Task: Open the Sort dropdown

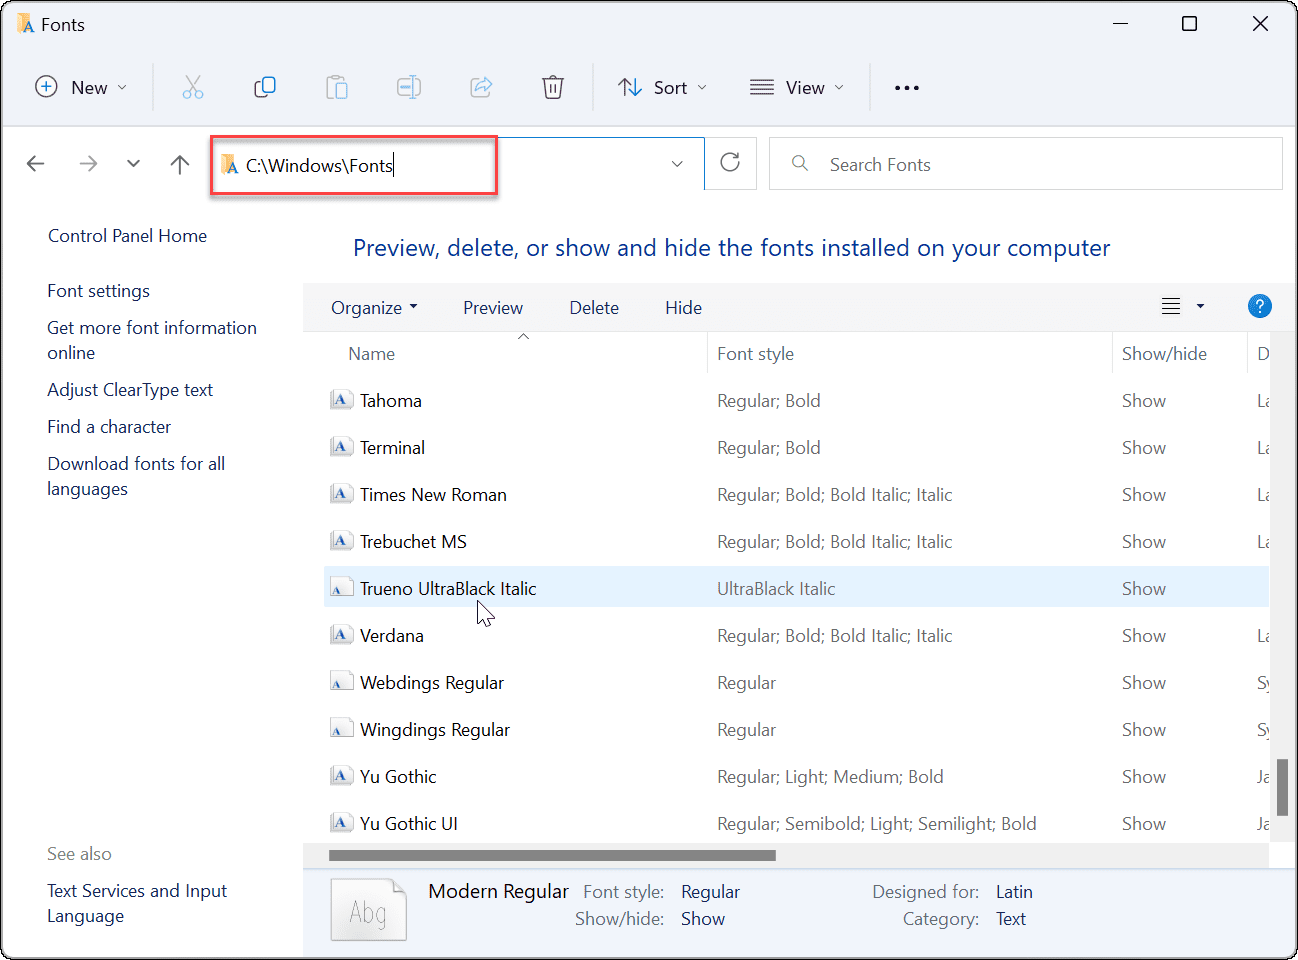Action: point(662,87)
